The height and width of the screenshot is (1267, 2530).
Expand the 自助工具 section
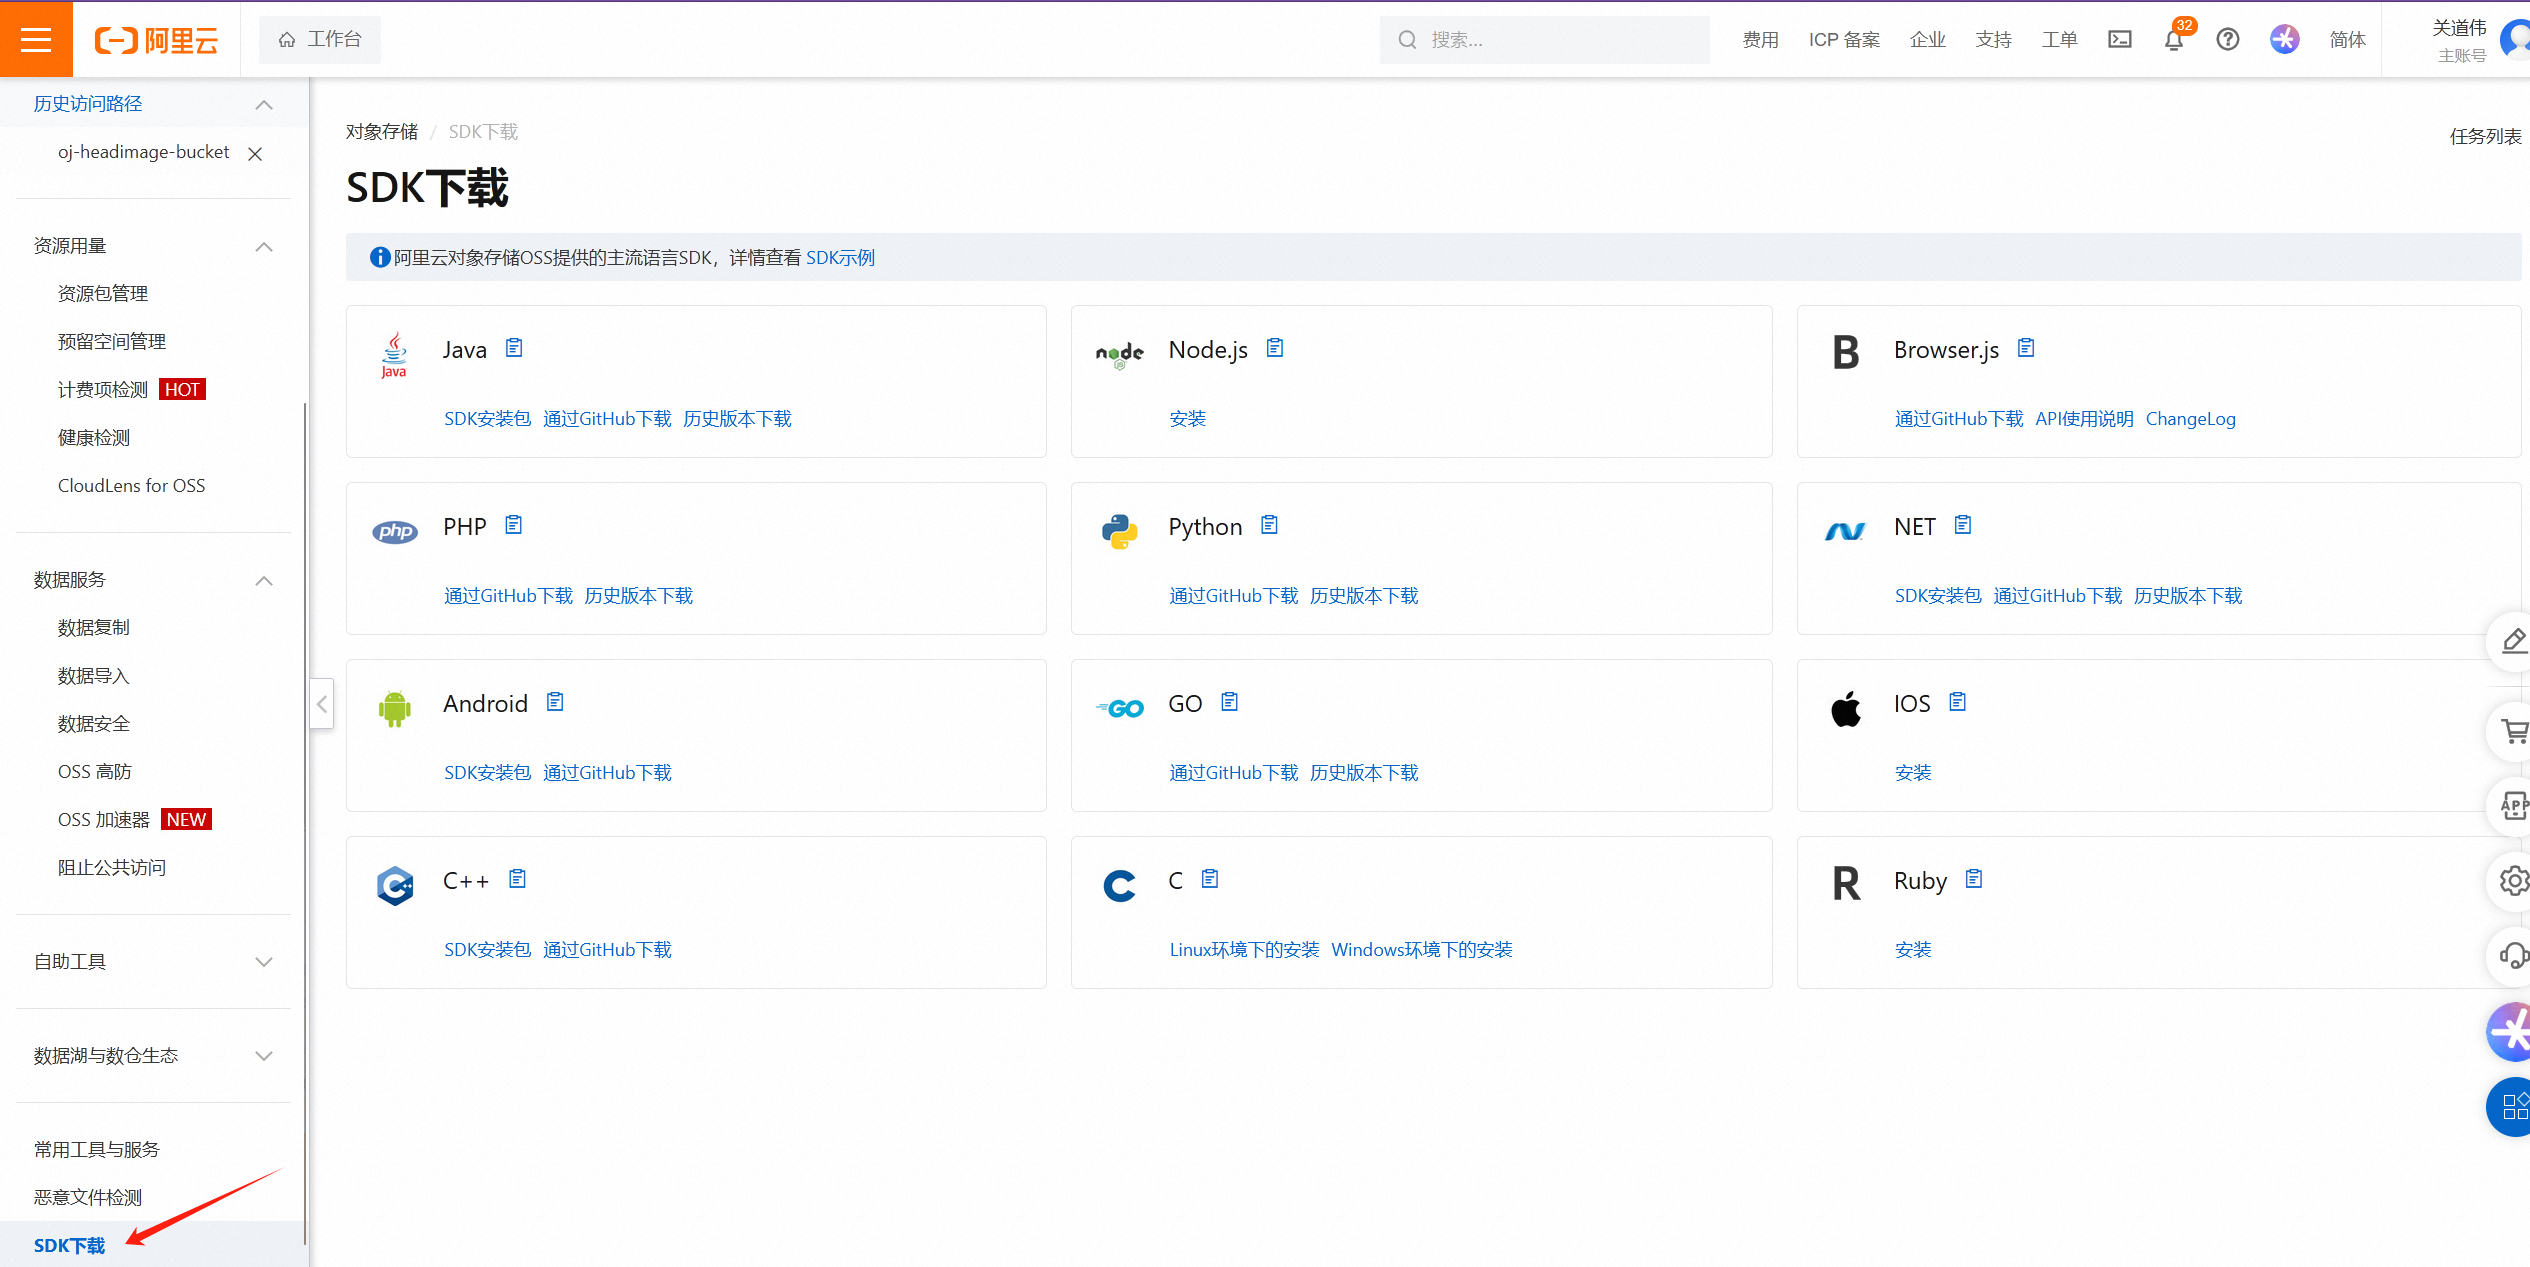(264, 962)
